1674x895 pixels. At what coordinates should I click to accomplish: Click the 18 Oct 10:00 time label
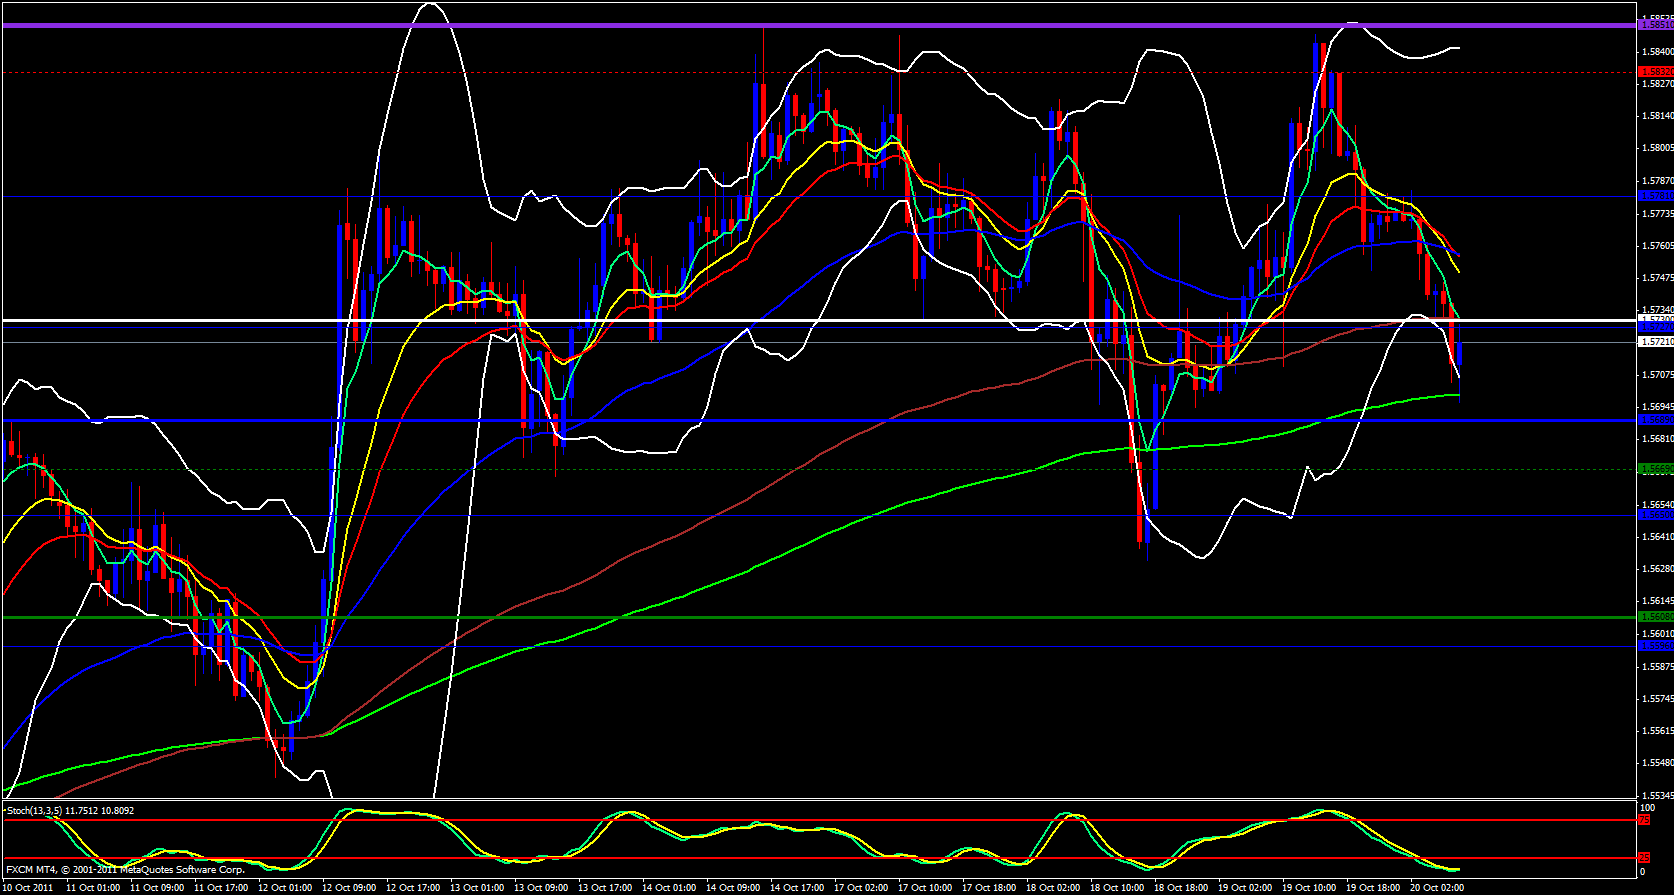[x=1117, y=887]
